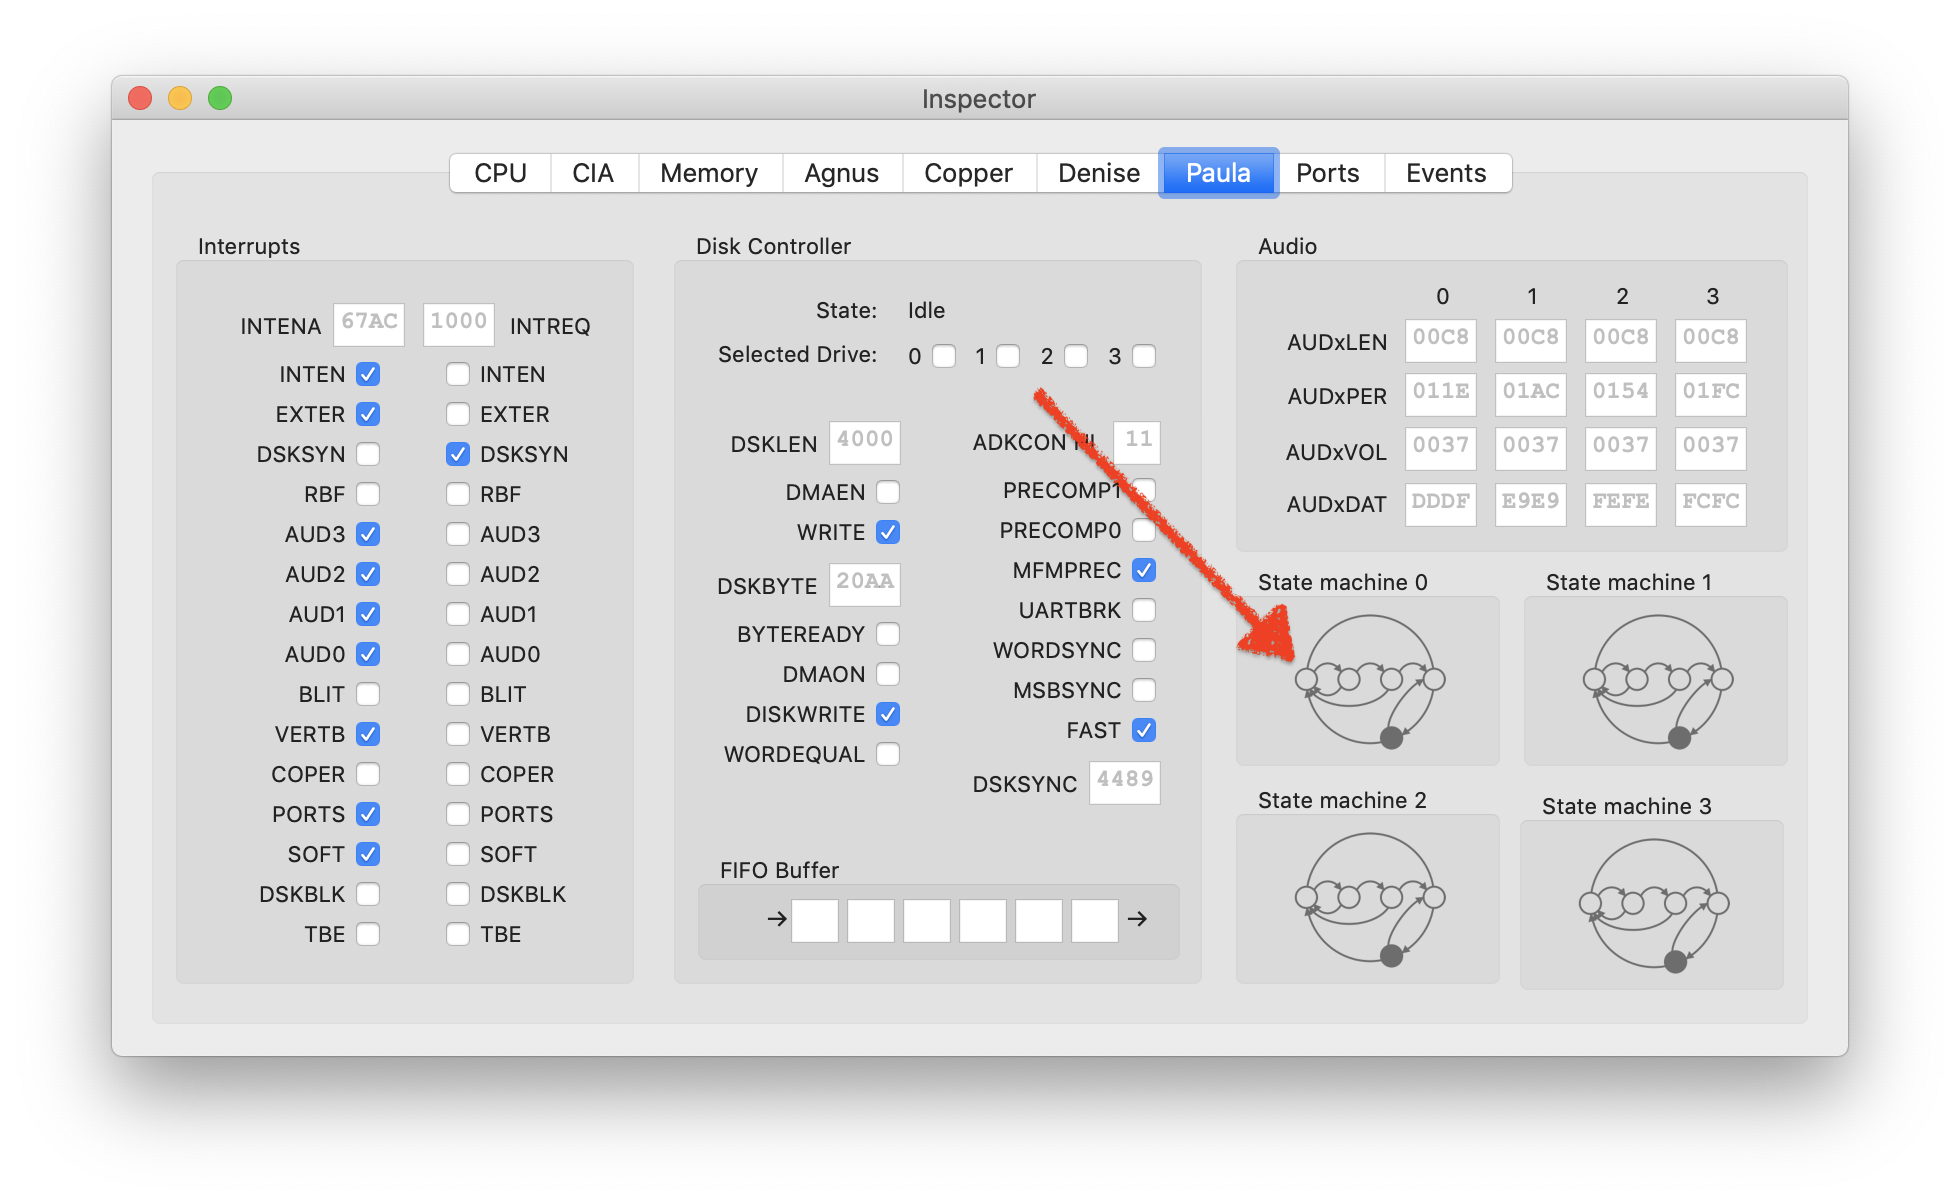1960x1204 pixels.
Task: Check the WORDEQUAL checkbox
Action: click(888, 754)
